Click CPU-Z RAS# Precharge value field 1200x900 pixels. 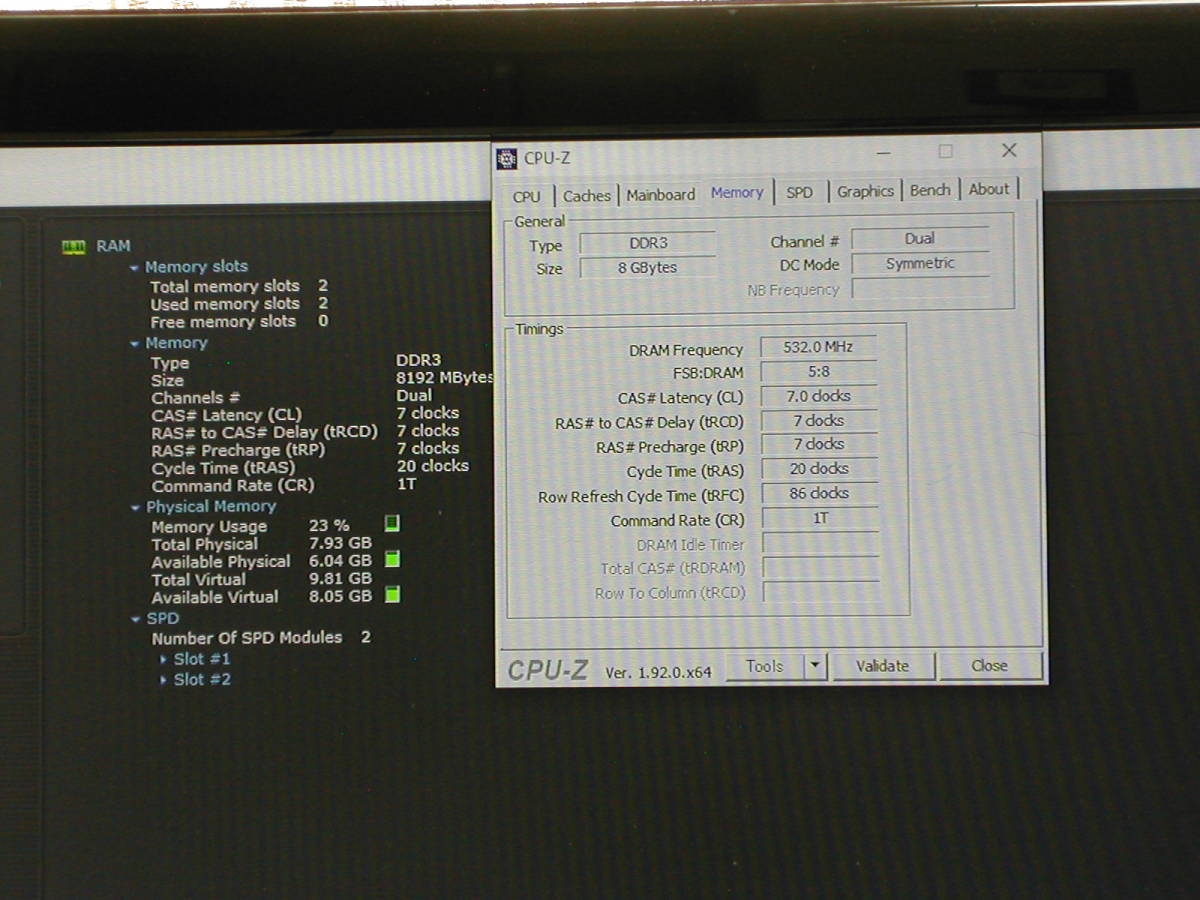tap(818, 444)
